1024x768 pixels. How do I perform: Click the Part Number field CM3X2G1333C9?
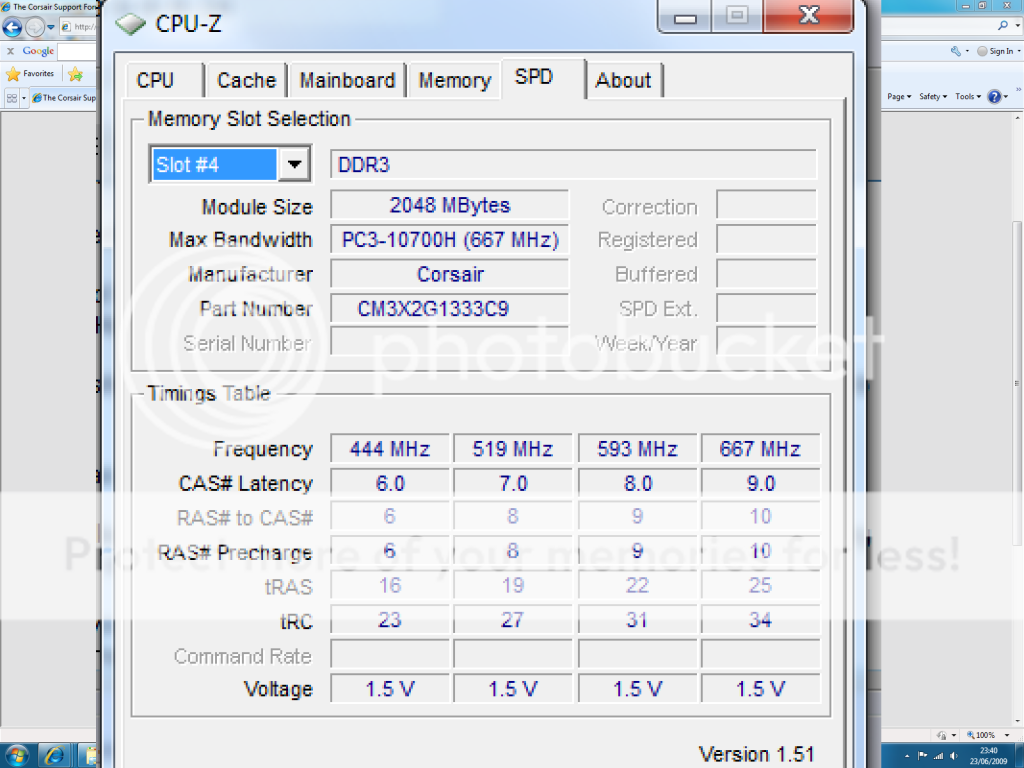coord(449,309)
